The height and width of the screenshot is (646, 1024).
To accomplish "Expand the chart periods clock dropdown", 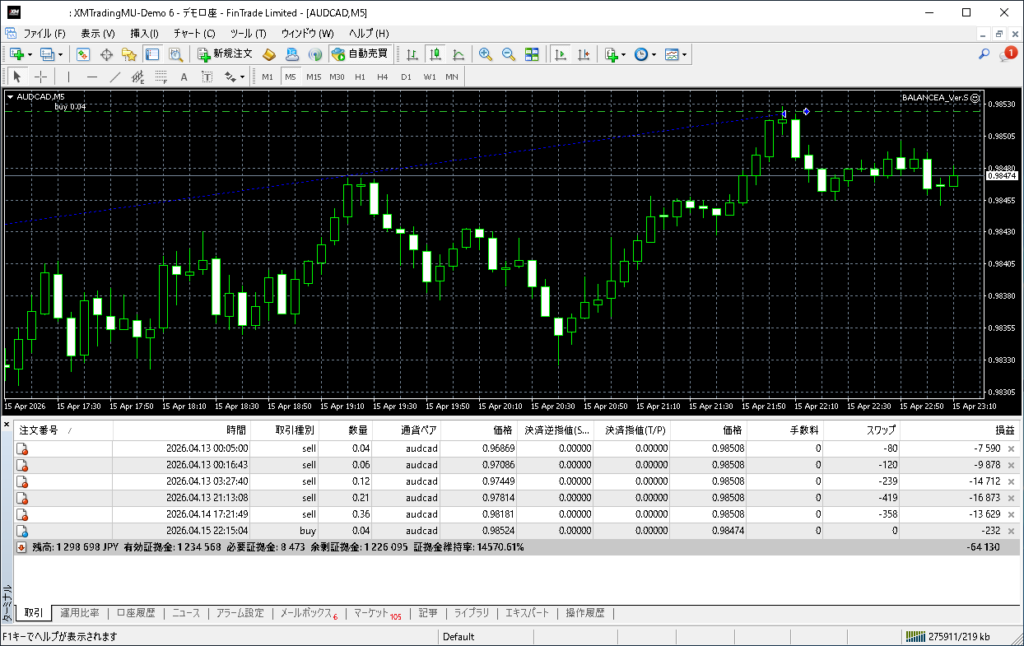I will 653,54.
